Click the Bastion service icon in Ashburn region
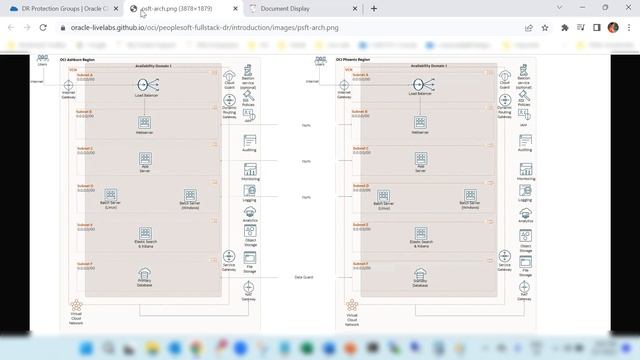Viewport: 640px width, 360px height. (x=248, y=70)
